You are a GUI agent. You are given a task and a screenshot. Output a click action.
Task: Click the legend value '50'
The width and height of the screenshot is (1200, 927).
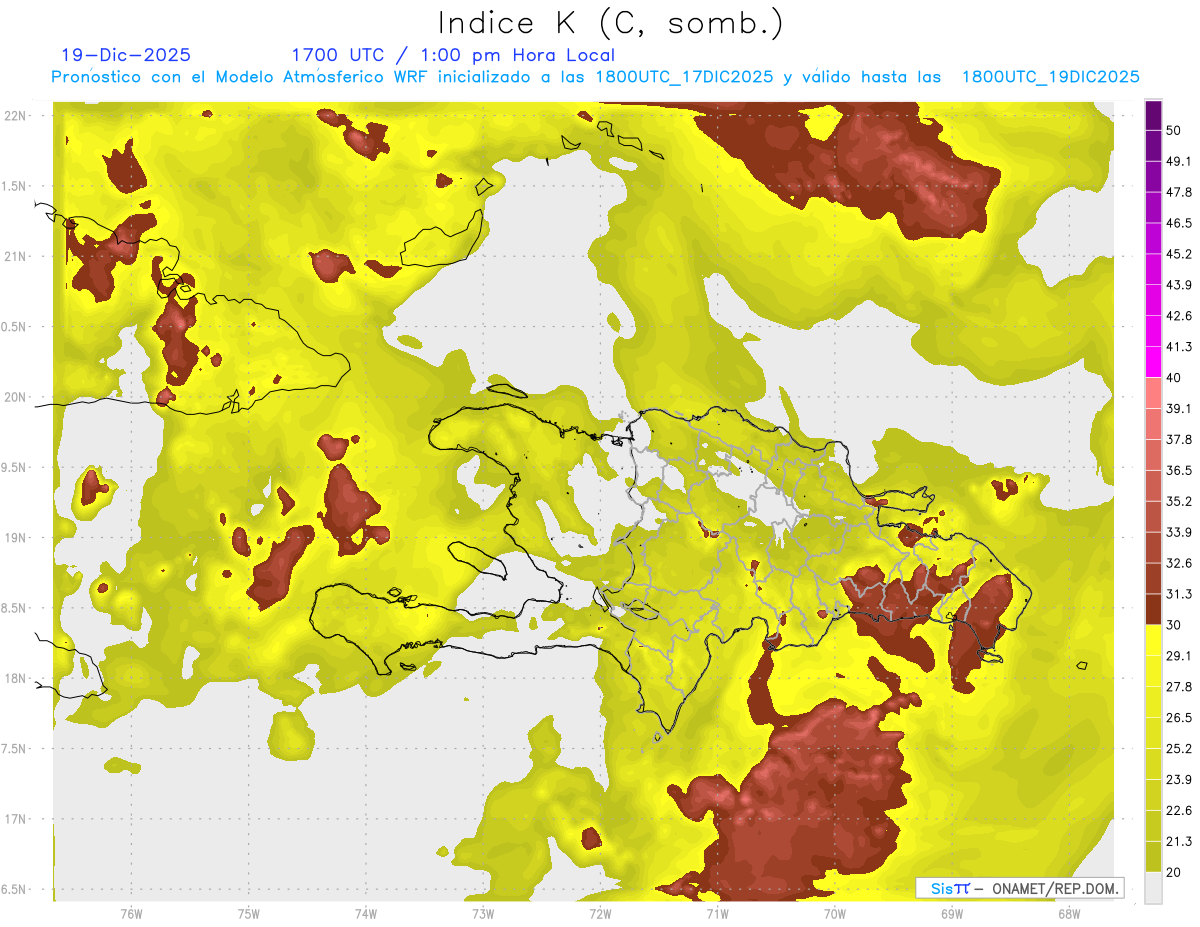(x=1174, y=130)
